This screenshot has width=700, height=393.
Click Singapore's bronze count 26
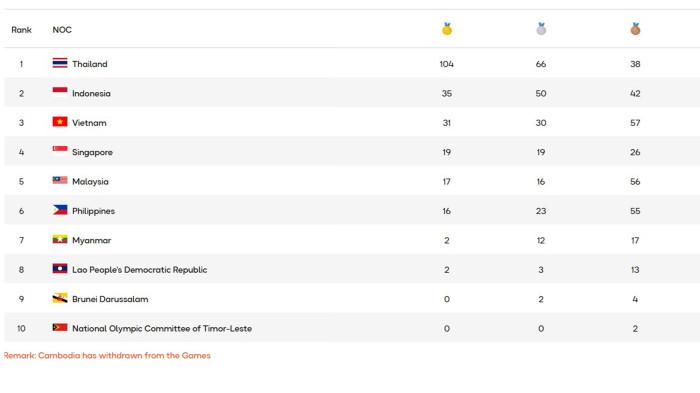click(x=635, y=152)
